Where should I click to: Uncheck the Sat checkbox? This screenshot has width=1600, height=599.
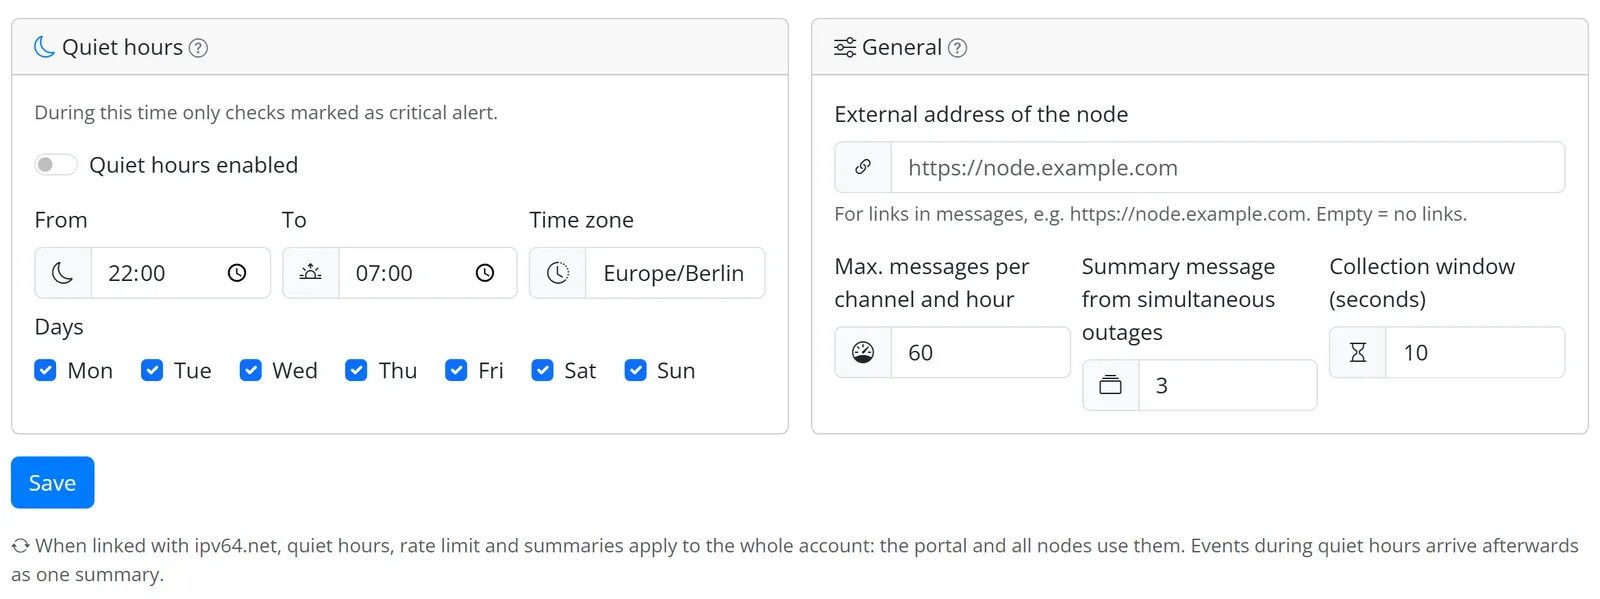[542, 370]
